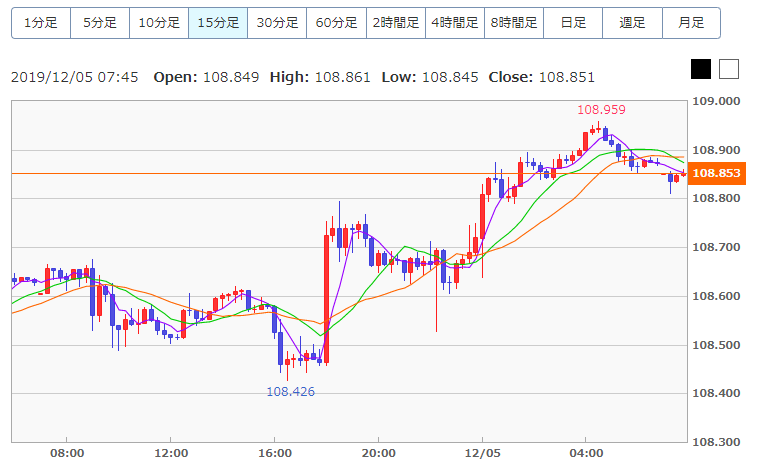Open the 8時間足 chart
The image size is (757, 466).
(514, 23)
